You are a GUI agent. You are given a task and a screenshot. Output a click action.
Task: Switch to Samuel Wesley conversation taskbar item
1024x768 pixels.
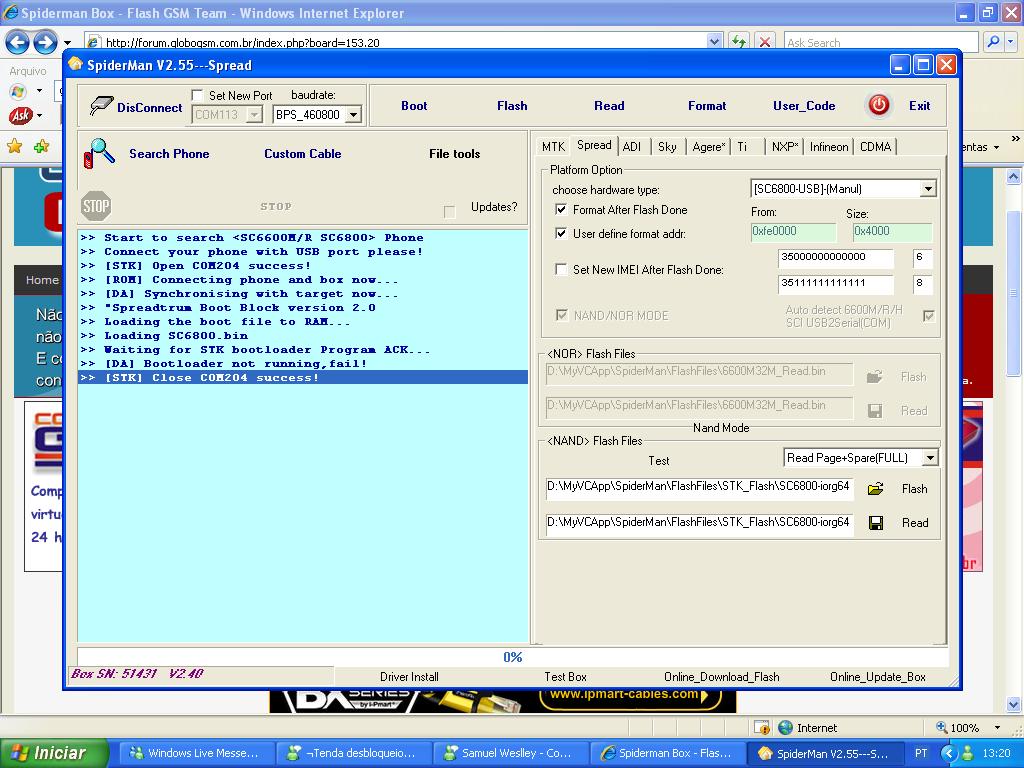pyautogui.click(x=511, y=753)
